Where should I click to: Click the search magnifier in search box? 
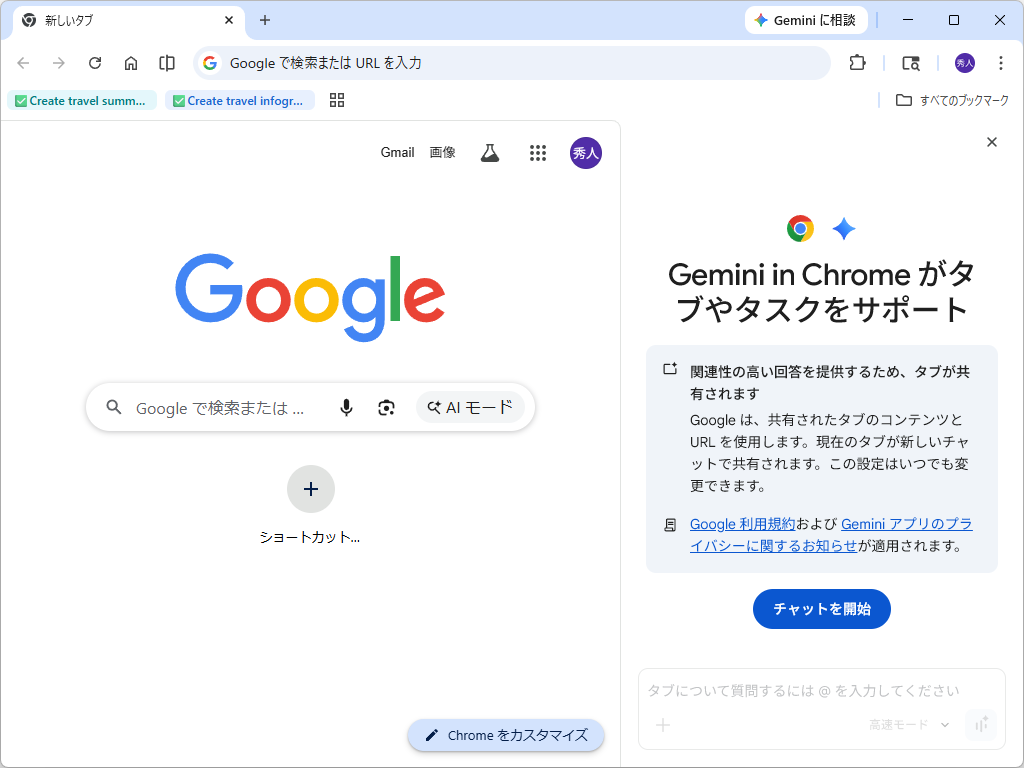point(114,408)
